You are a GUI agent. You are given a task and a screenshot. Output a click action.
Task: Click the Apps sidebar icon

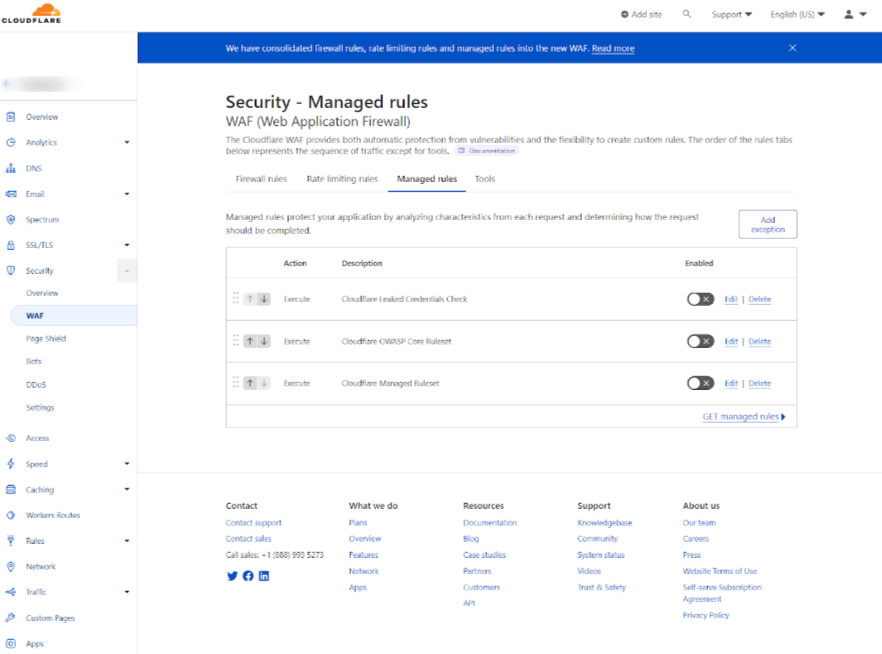tap(11, 643)
